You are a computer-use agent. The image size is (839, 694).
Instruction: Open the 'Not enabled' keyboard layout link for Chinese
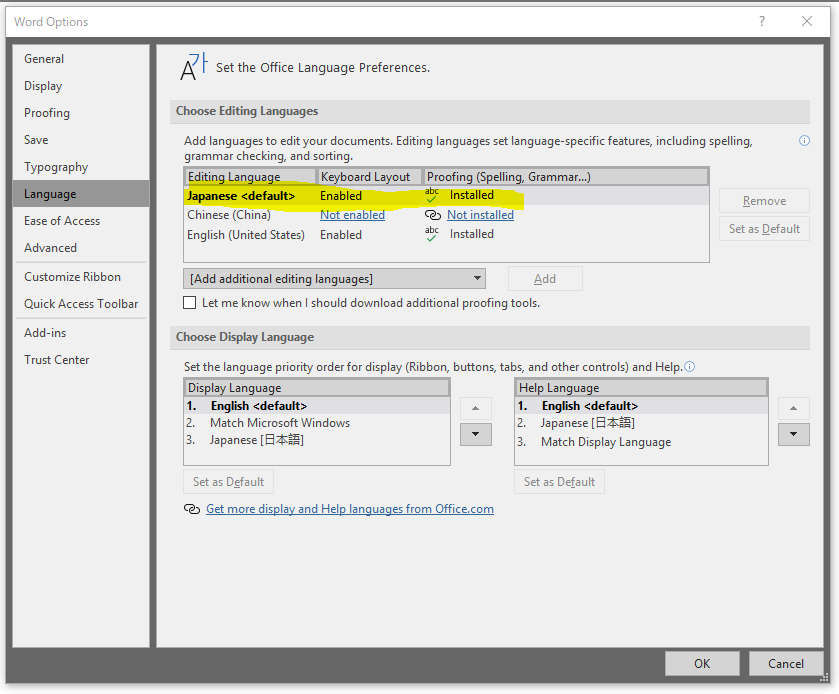click(352, 215)
